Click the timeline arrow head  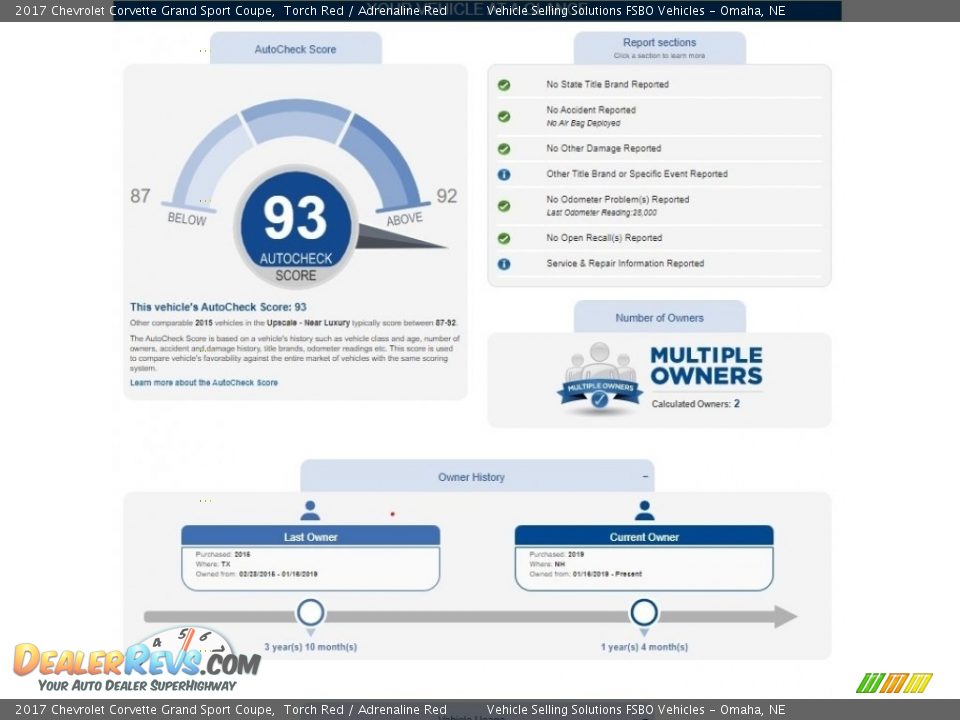click(786, 617)
